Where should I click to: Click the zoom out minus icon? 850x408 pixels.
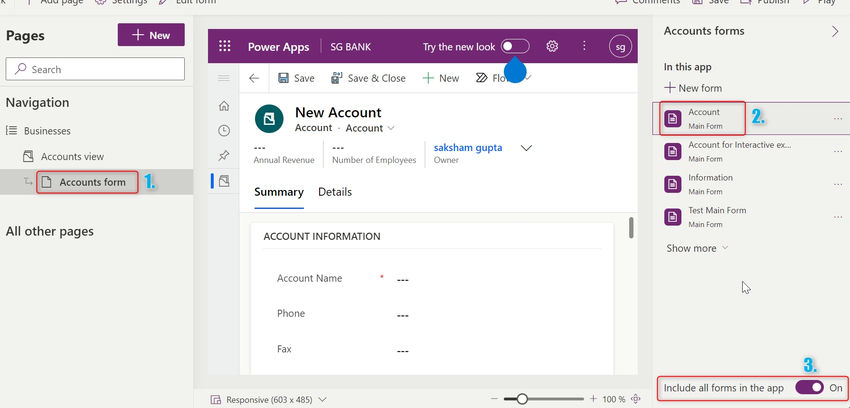[x=493, y=399]
